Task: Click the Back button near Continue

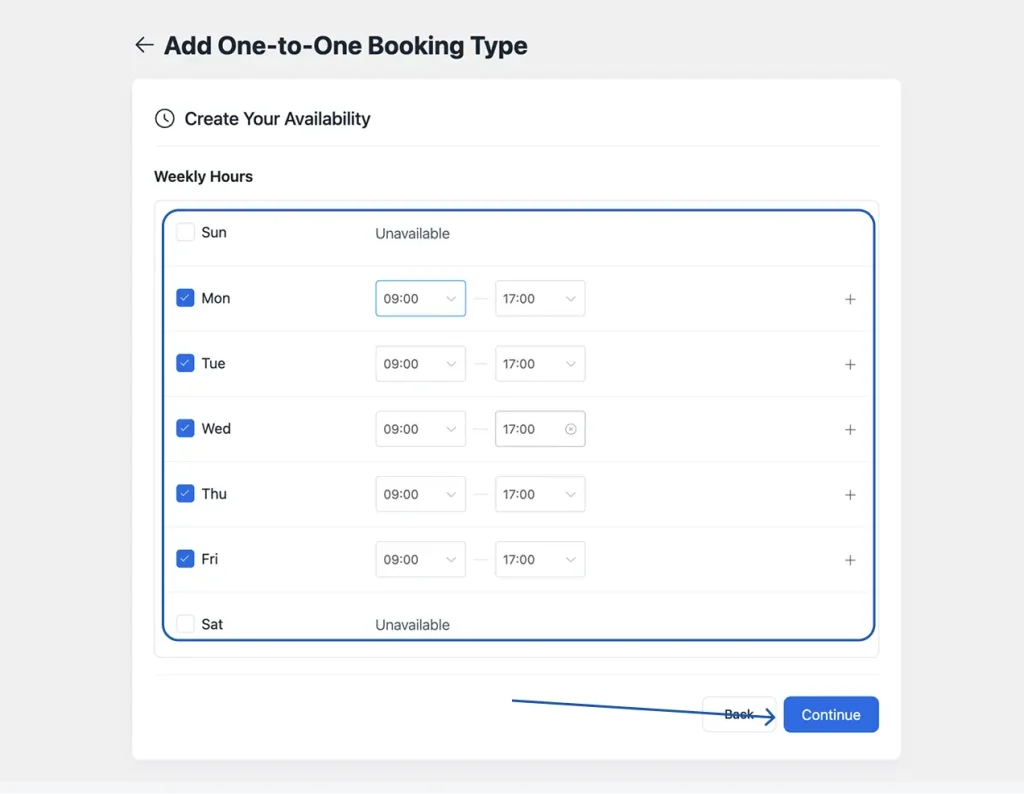Action: click(739, 714)
